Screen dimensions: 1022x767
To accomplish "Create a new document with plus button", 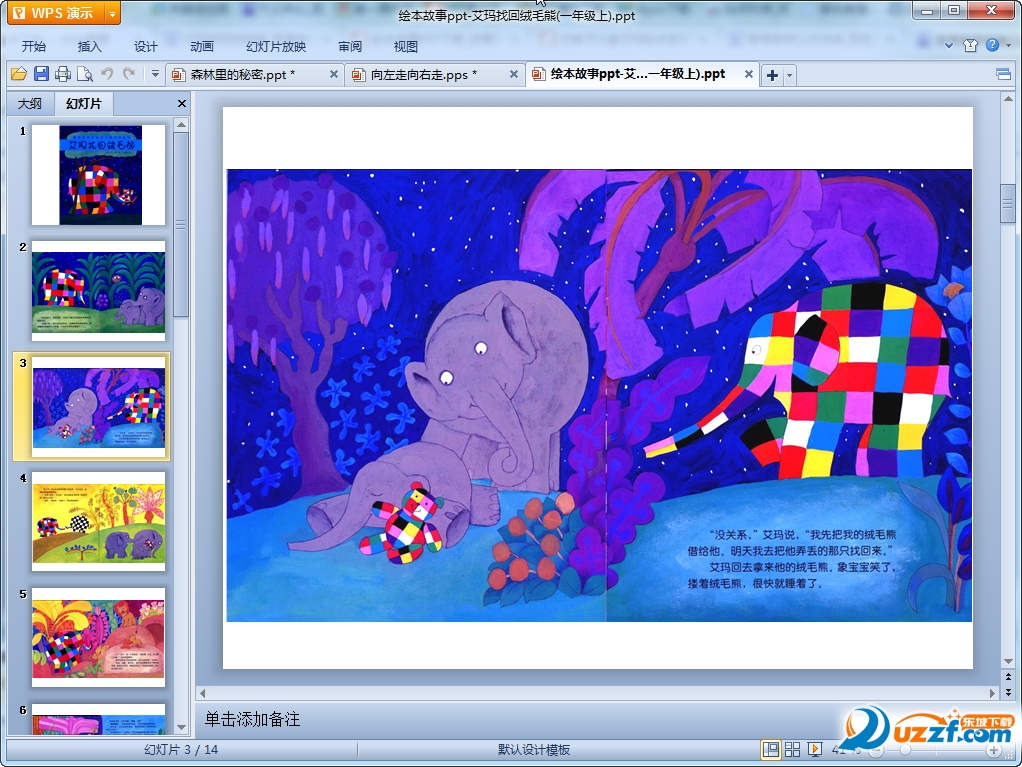I will pos(772,75).
